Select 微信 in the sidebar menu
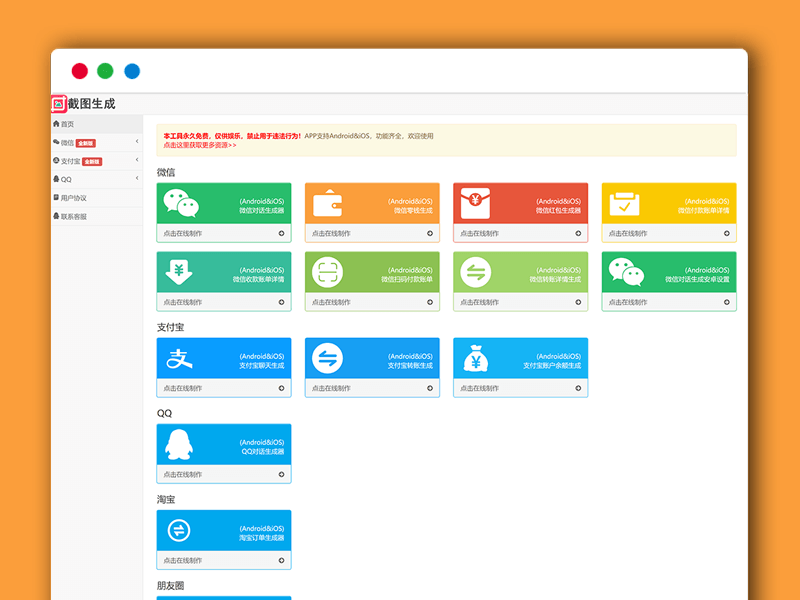This screenshot has height=600, width=800. pos(97,143)
